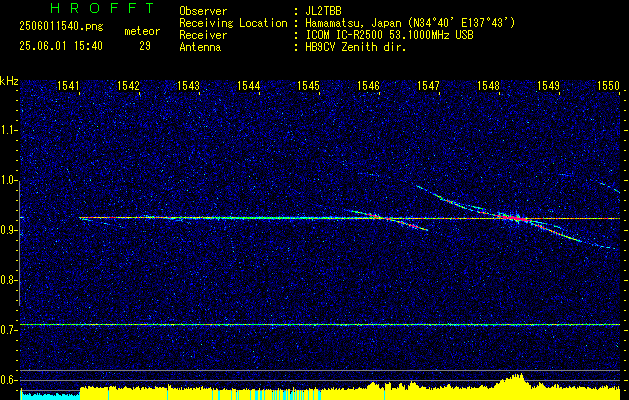
Task: Click the Observer label
Action: (x=203, y=11)
